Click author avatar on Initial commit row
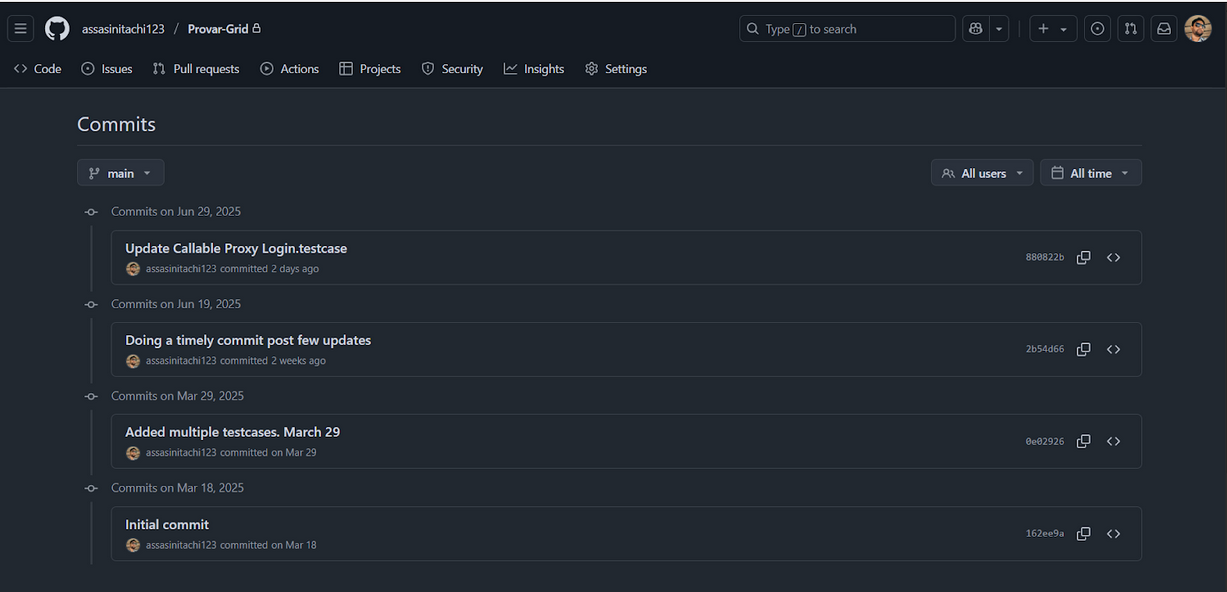The image size is (1227, 592). coord(133,545)
